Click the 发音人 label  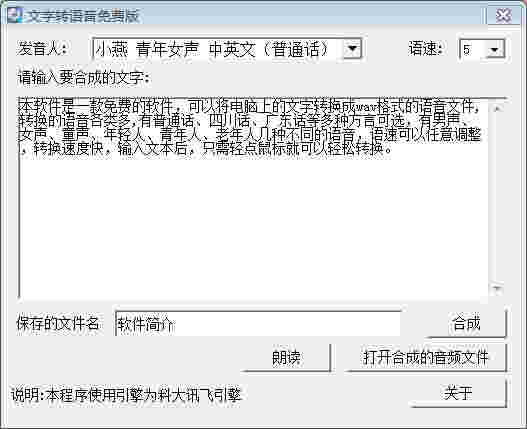click(43, 49)
